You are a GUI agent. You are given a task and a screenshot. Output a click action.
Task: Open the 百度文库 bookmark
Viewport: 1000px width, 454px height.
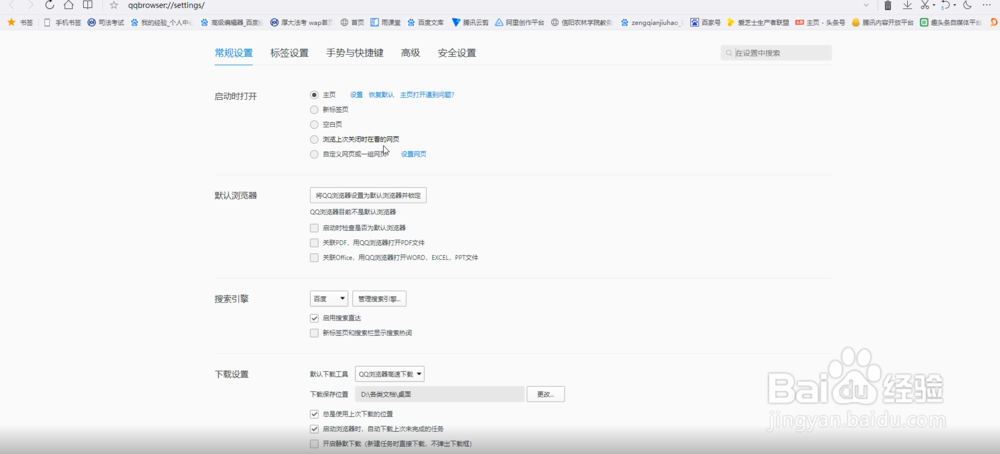pos(427,22)
